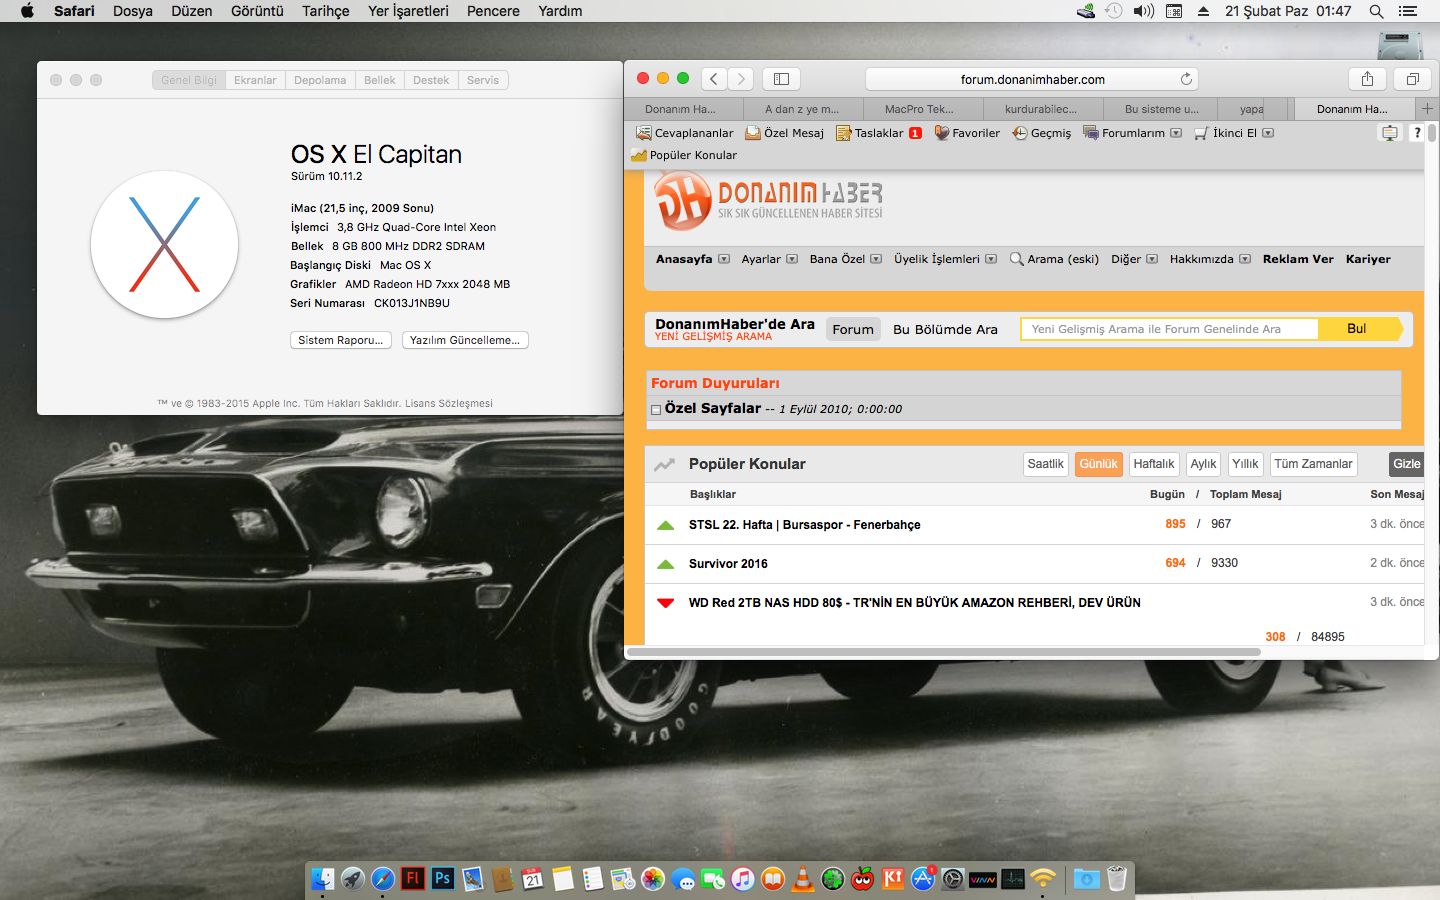This screenshot has width=1440, height=900.
Task: Open Özel Mesaj inbox
Action: pyautogui.click(x=785, y=133)
